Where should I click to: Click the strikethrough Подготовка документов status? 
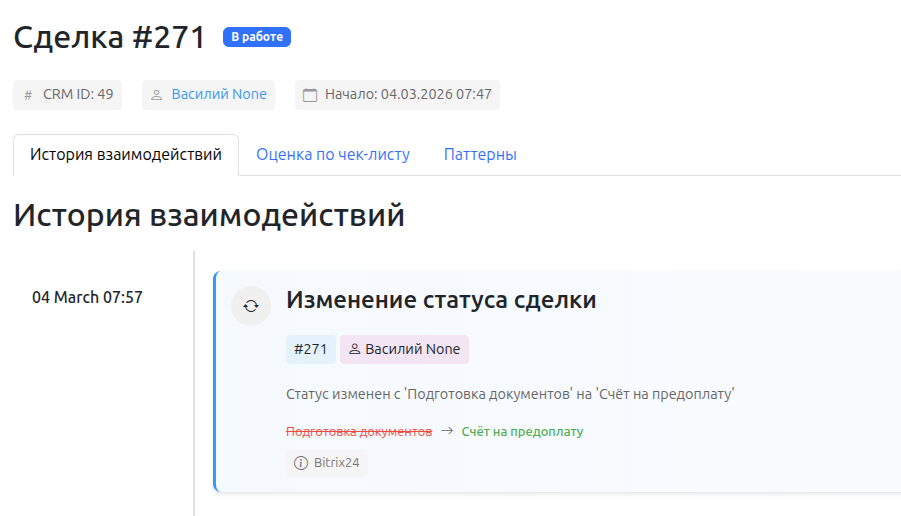click(x=359, y=432)
